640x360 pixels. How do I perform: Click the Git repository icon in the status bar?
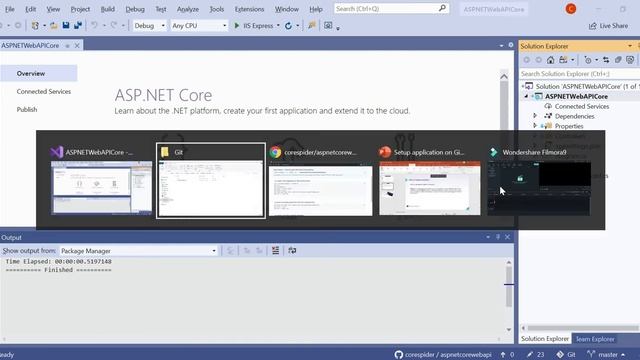[x=560, y=355]
